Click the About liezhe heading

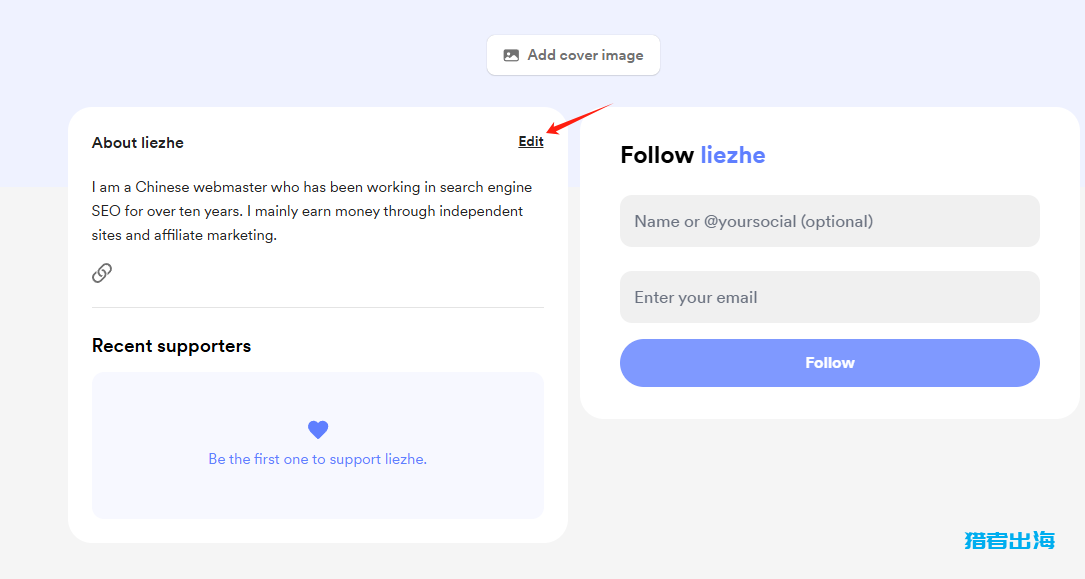(x=138, y=143)
